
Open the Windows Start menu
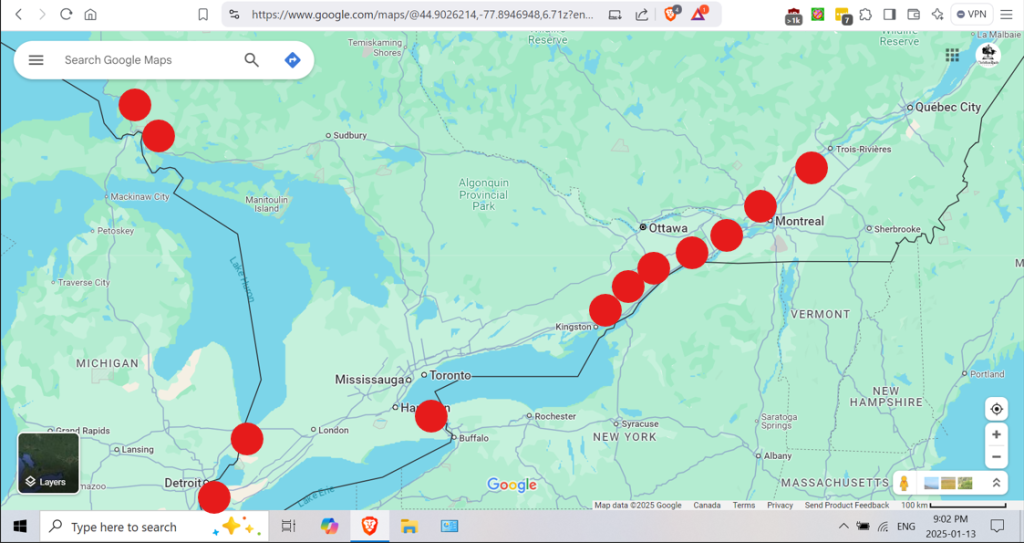20,527
